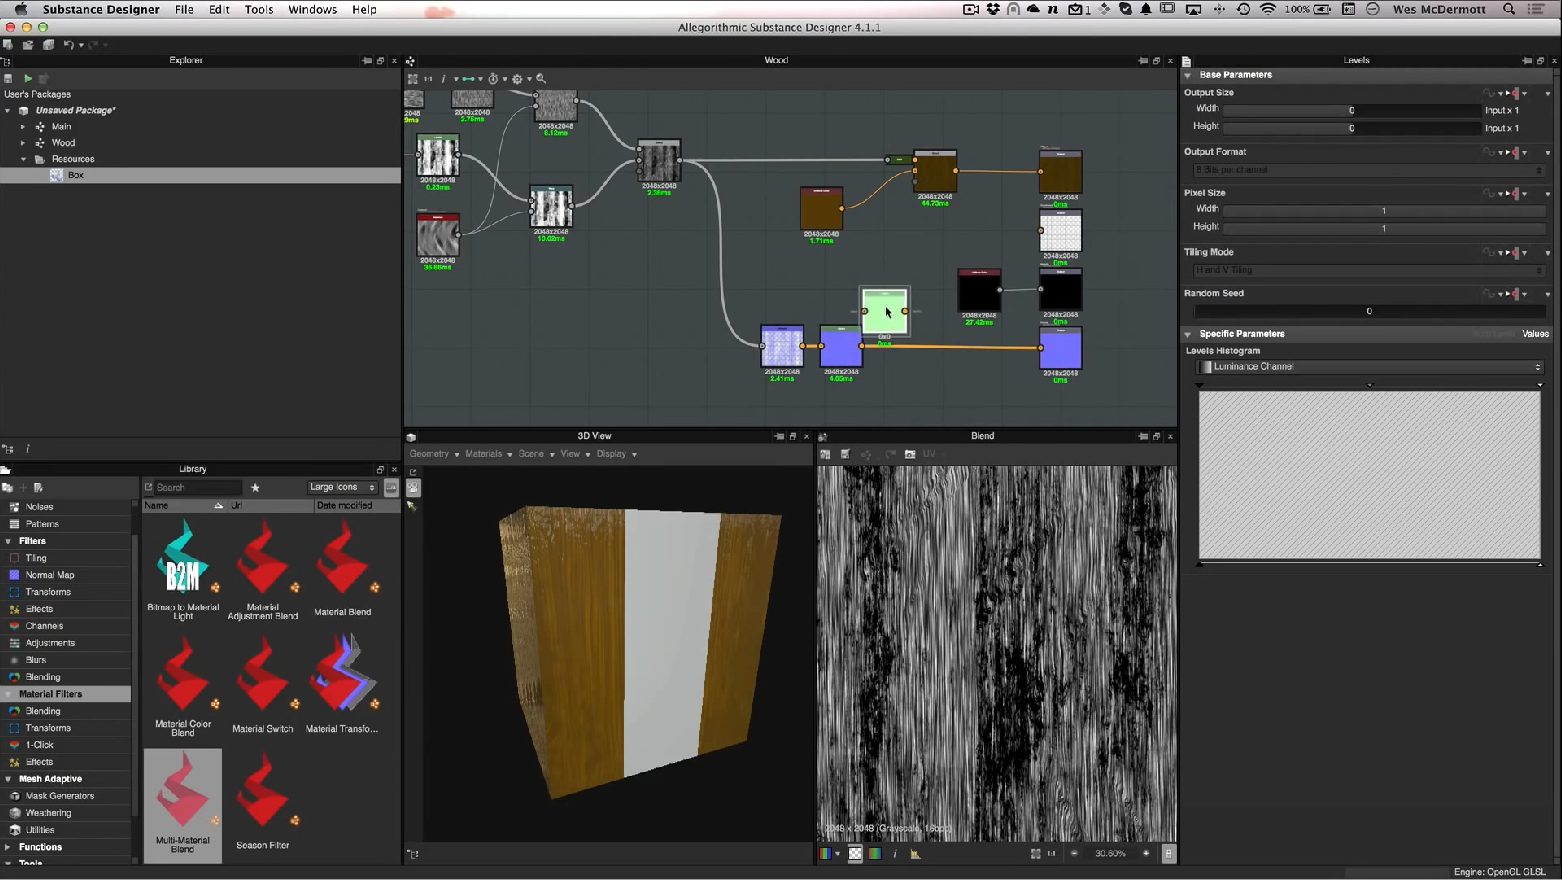This screenshot has height=880, width=1562.
Task: Toggle the Library thumbnail view button
Action: pyautogui.click(x=391, y=488)
